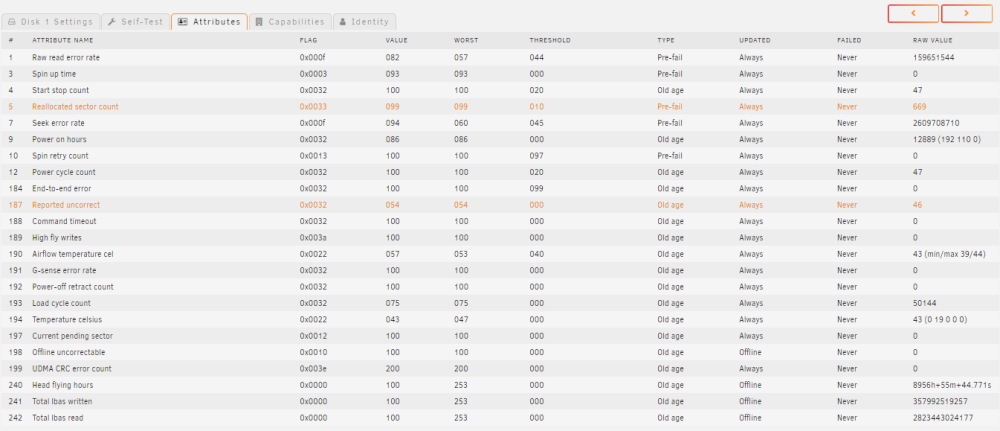The width and height of the screenshot is (1000, 431).
Task: Click raw value 159651544 for read errors
Action: click(934, 57)
